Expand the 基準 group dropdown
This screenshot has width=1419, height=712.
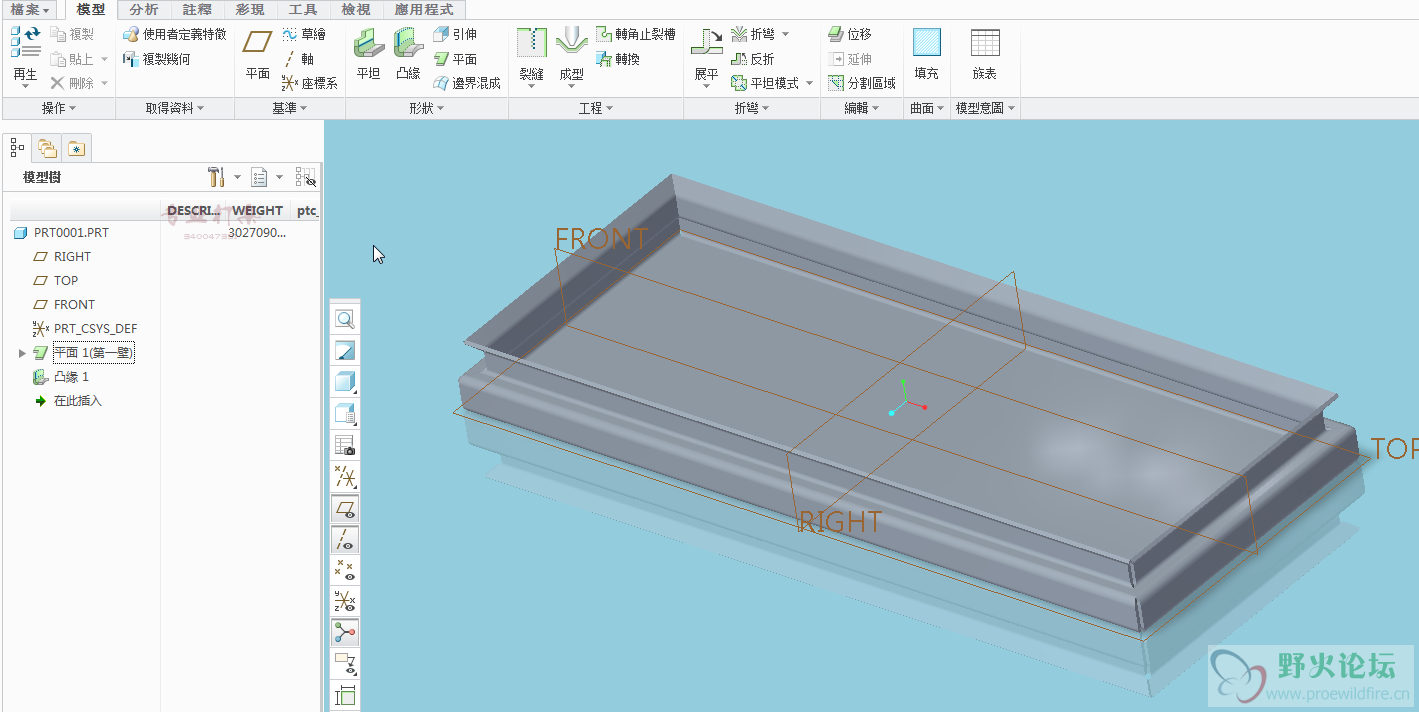click(290, 108)
